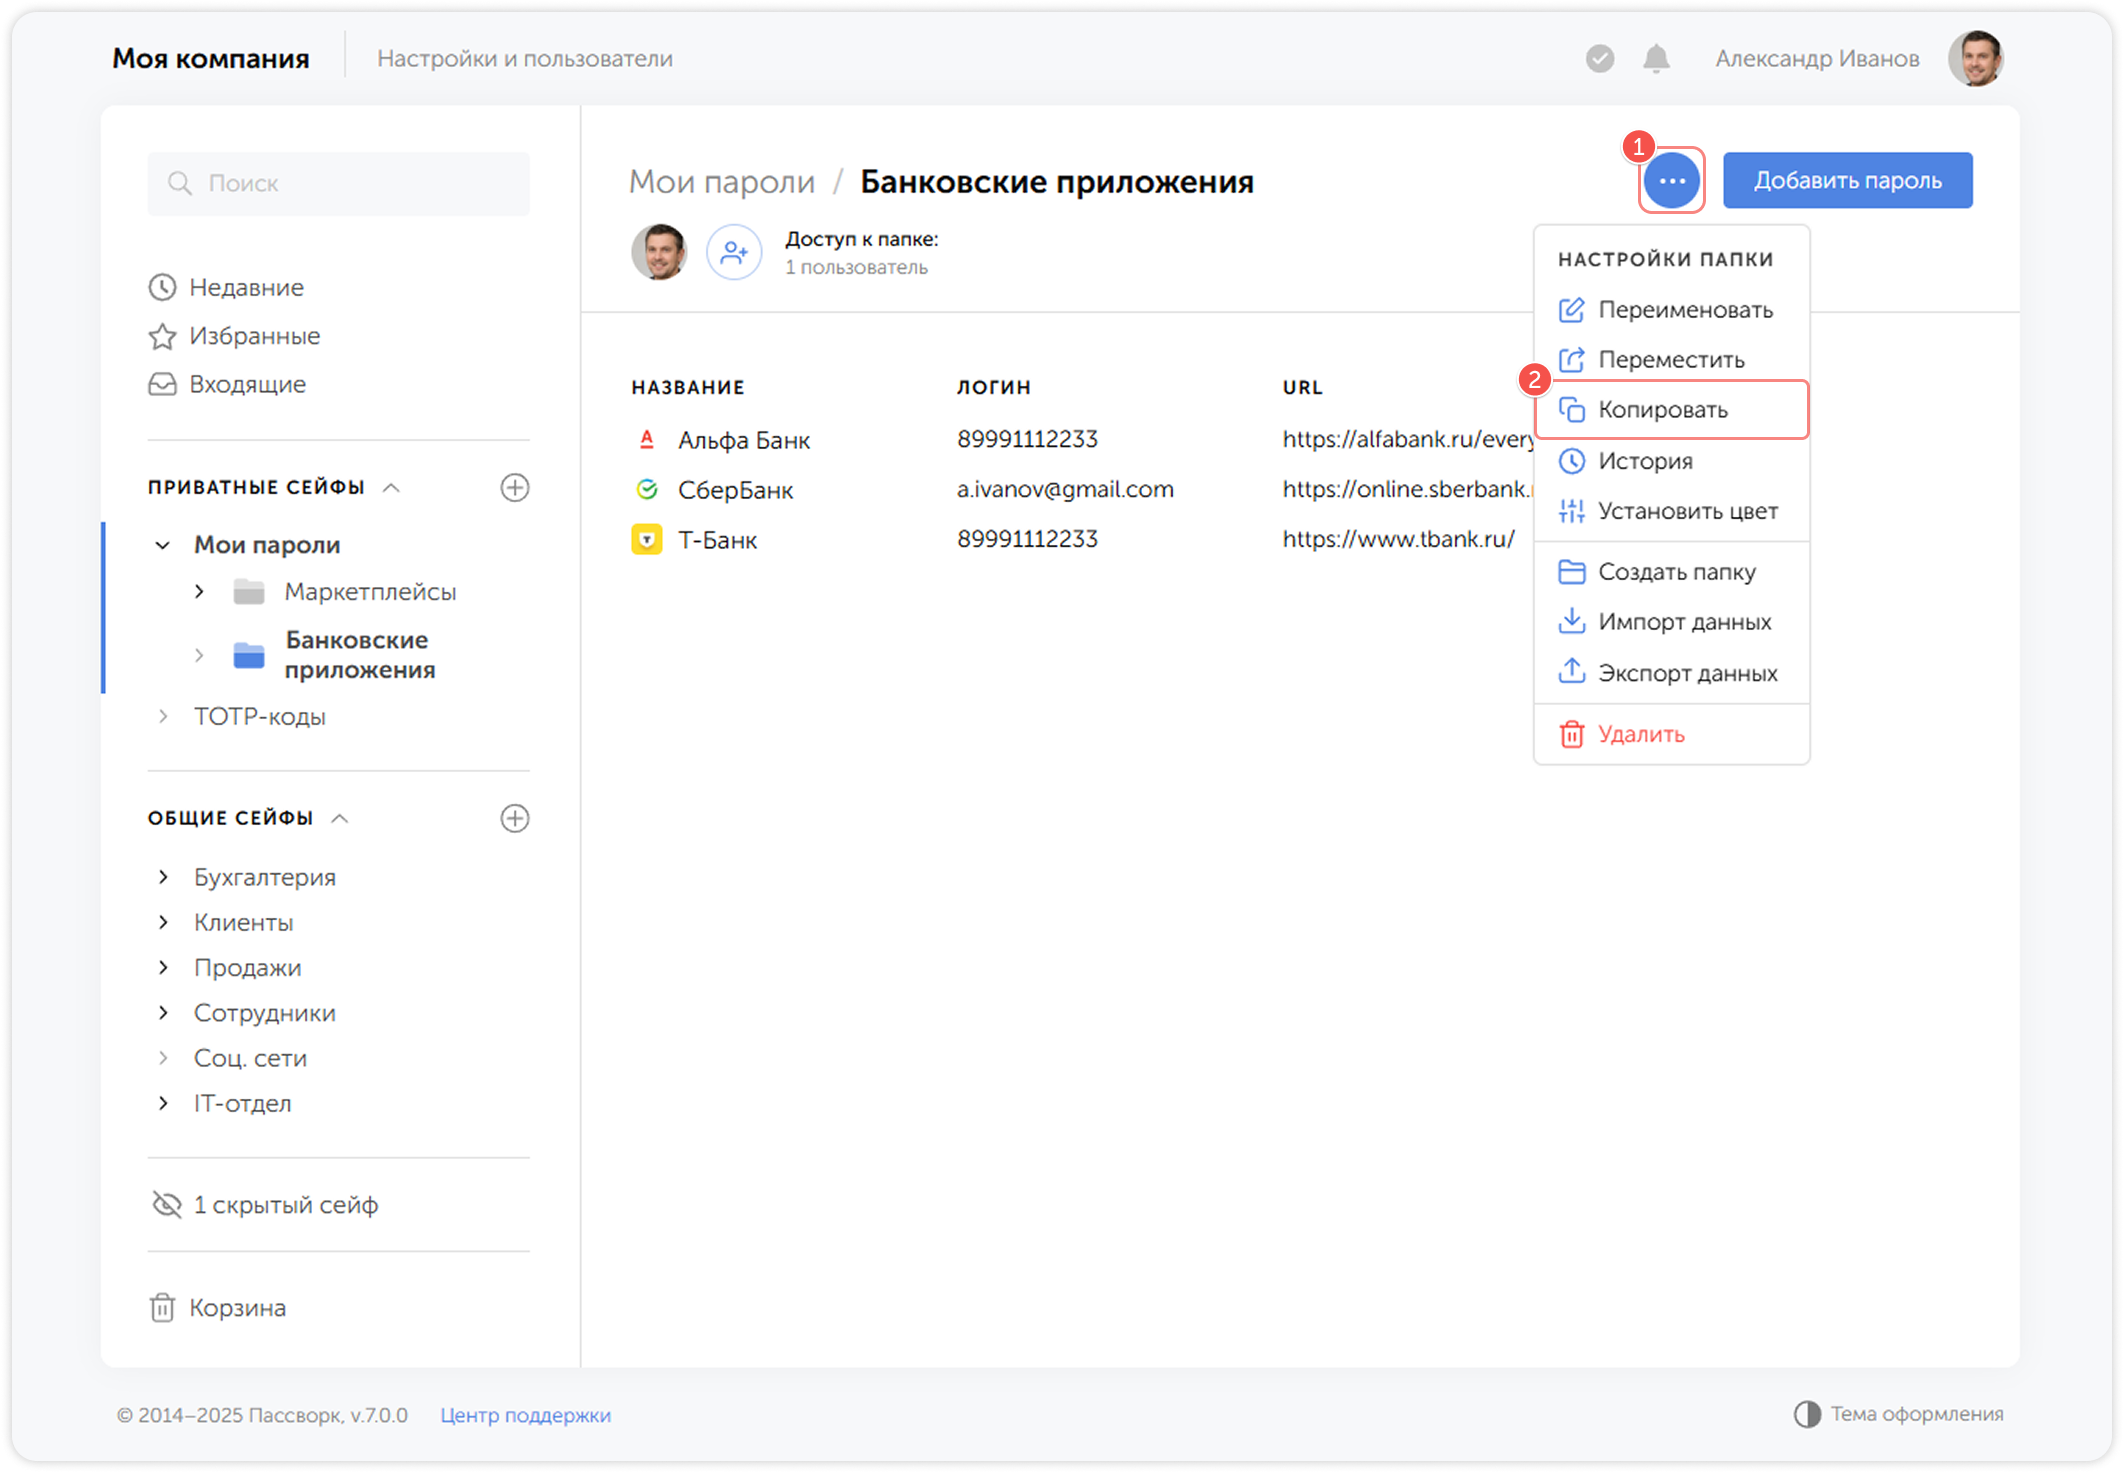Click Доступ к папке user count text
The height and width of the screenshot is (1473, 2124).
point(856,268)
